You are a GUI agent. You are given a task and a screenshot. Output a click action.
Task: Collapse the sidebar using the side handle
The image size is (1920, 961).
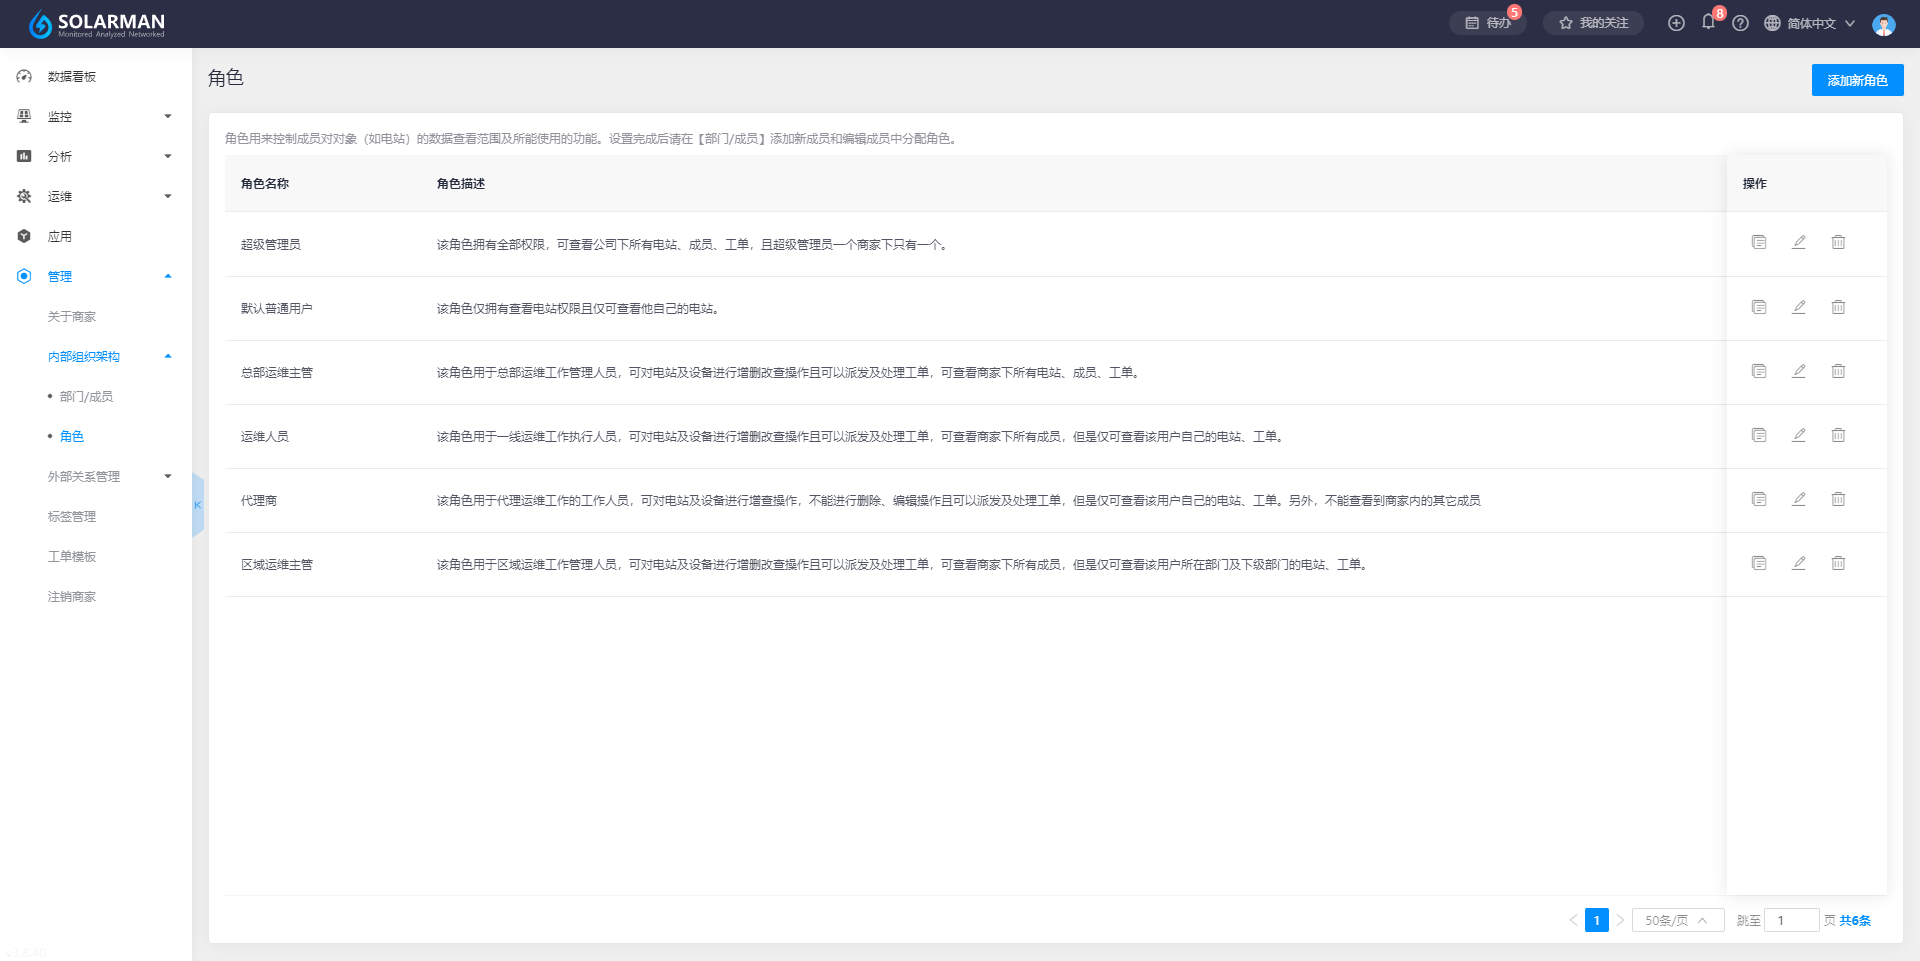(x=197, y=505)
